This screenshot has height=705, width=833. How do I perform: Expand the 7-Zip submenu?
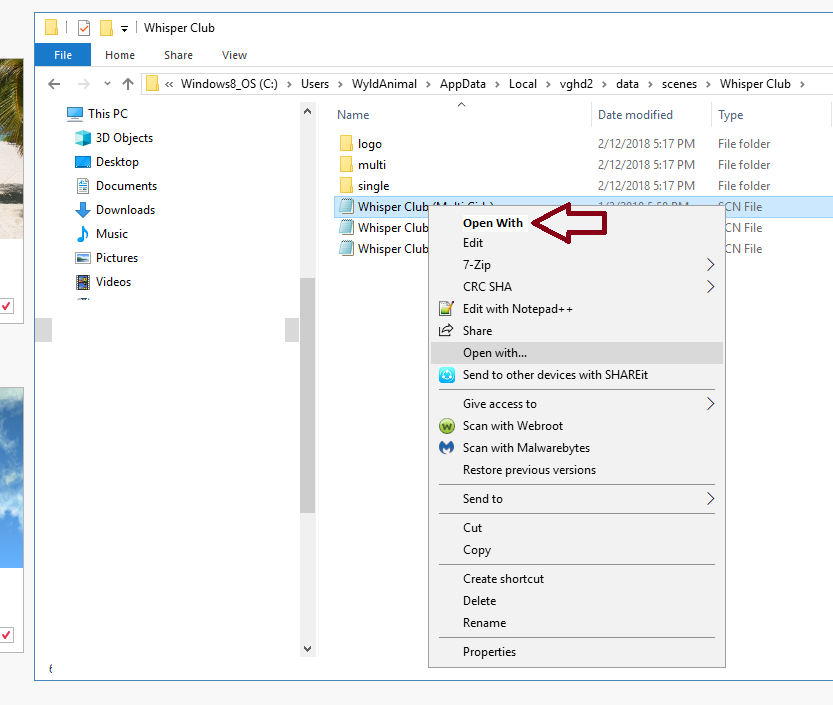click(x=711, y=265)
